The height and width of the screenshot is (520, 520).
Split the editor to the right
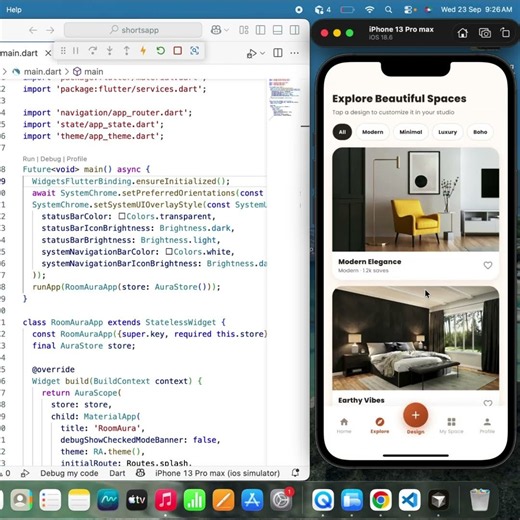click(278, 53)
